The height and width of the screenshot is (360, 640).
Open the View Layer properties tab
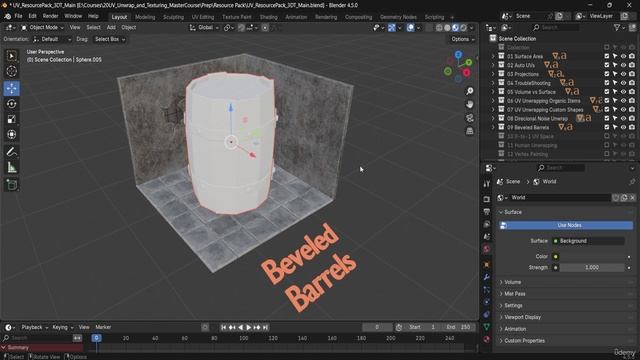click(487, 224)
